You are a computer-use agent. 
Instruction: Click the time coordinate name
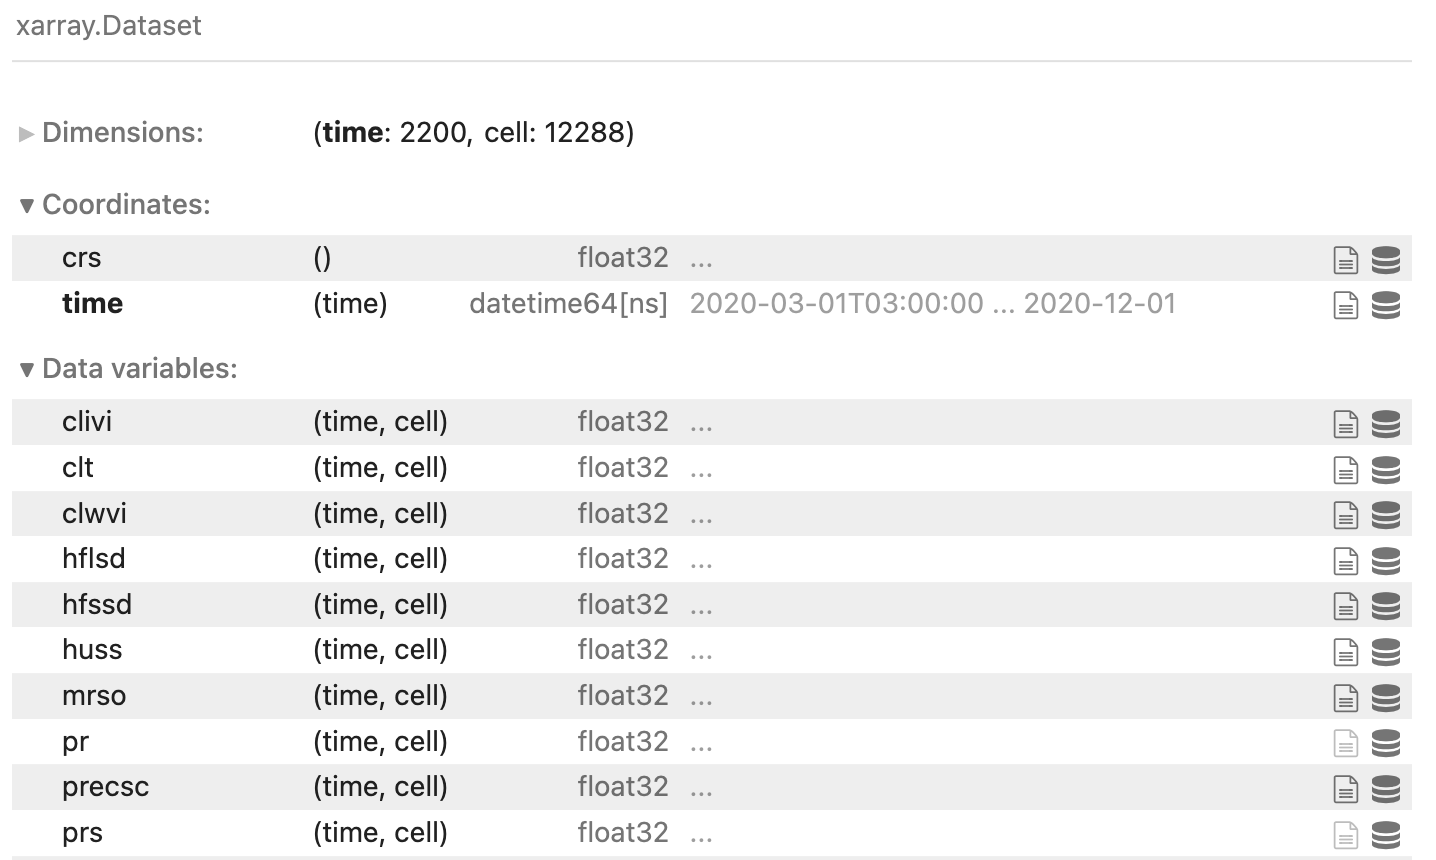pyautogui.click(x=92, y=303)
